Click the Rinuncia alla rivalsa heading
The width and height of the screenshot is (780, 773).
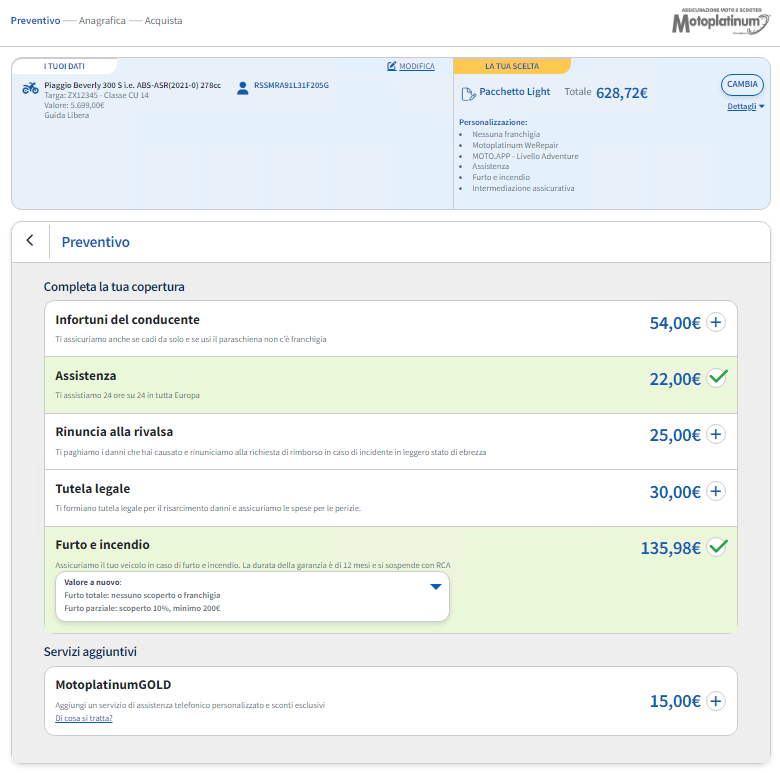point(114,432)
